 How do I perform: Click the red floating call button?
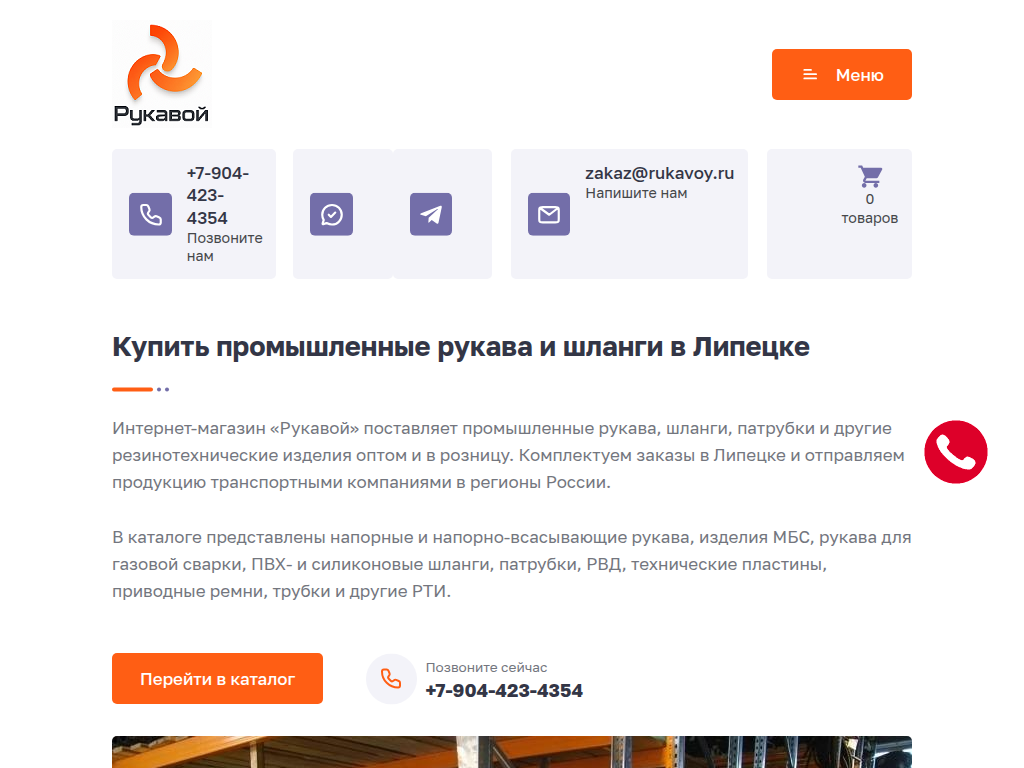(x=955, y=452)
